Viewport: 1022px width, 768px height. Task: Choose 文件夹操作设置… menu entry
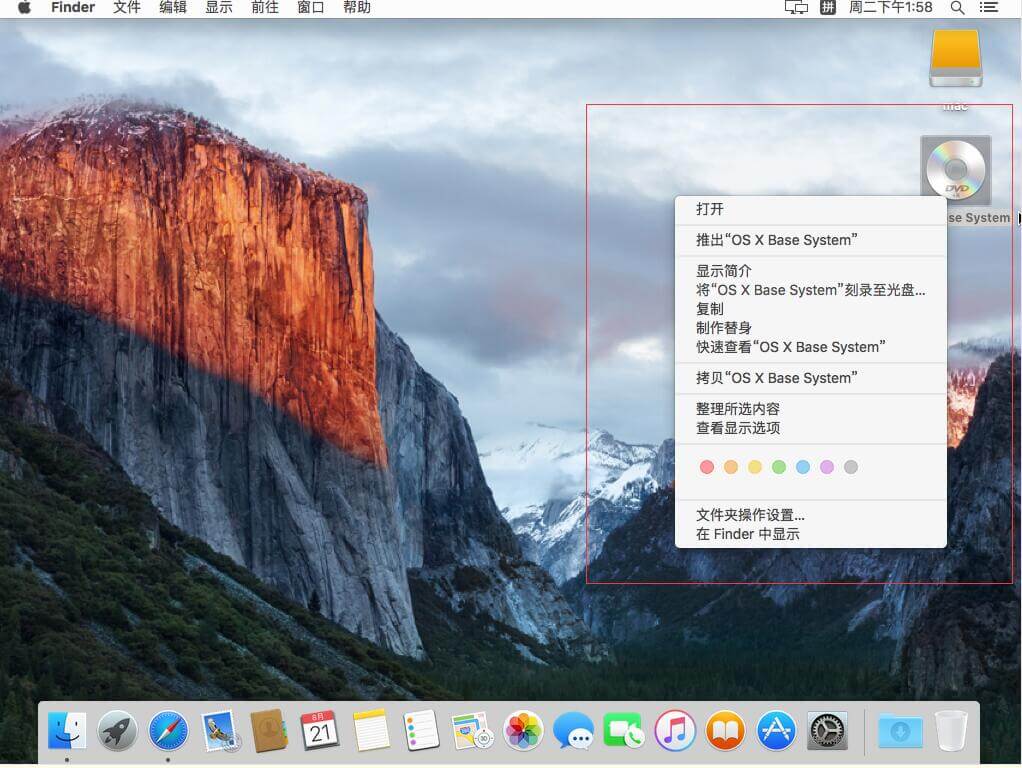point(811,516)
